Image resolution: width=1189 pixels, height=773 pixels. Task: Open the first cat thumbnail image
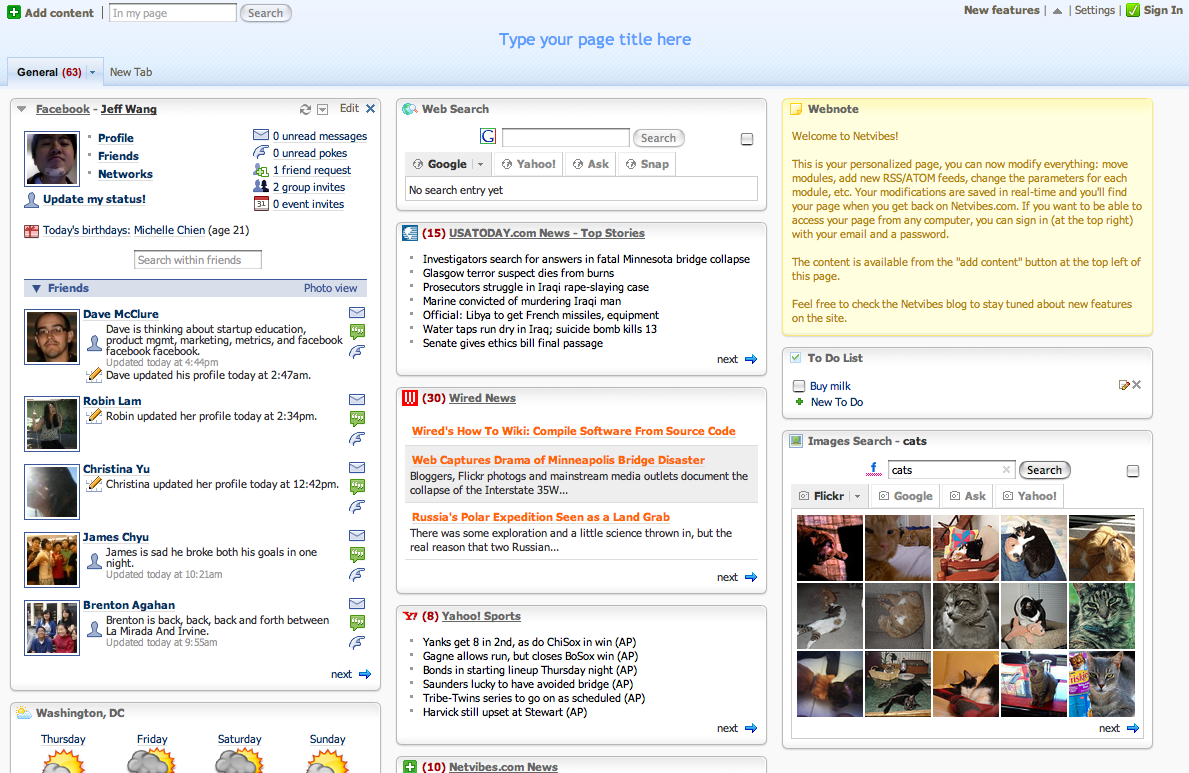(829, 547)
